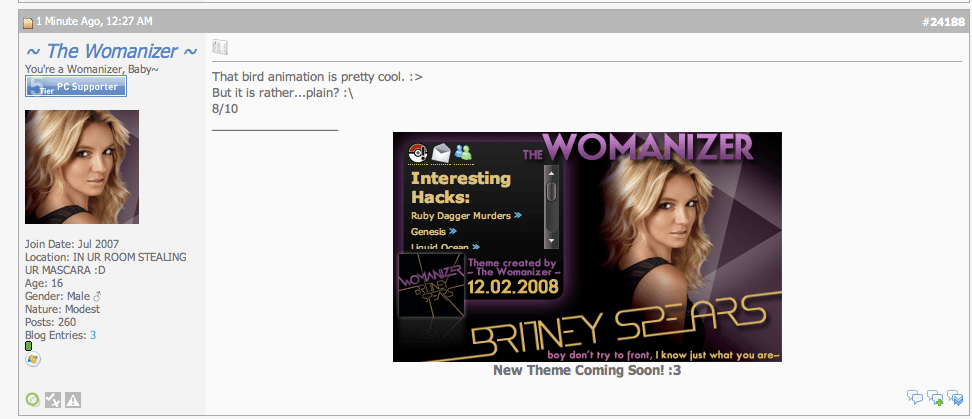Click the 'Join Date: Jul 2007' text
The image size is (972, 419).
pyautogui.click(x=72, y=244)
